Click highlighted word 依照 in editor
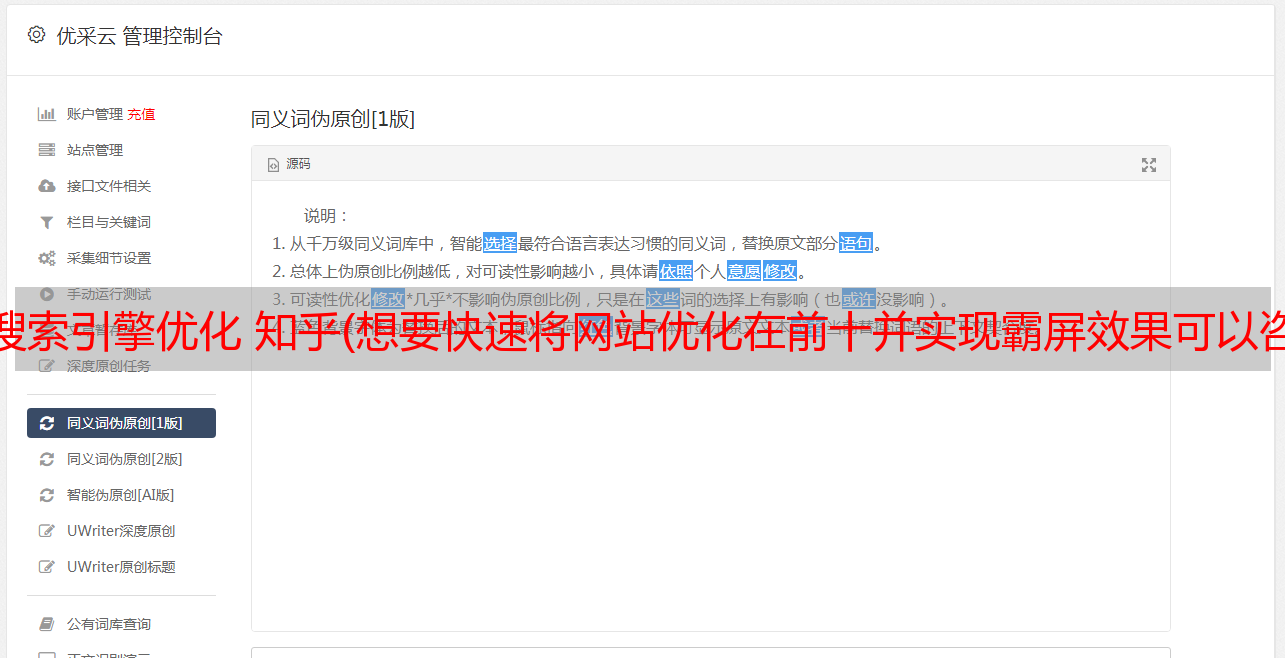1285x658 pixels. tap(676, 271)
